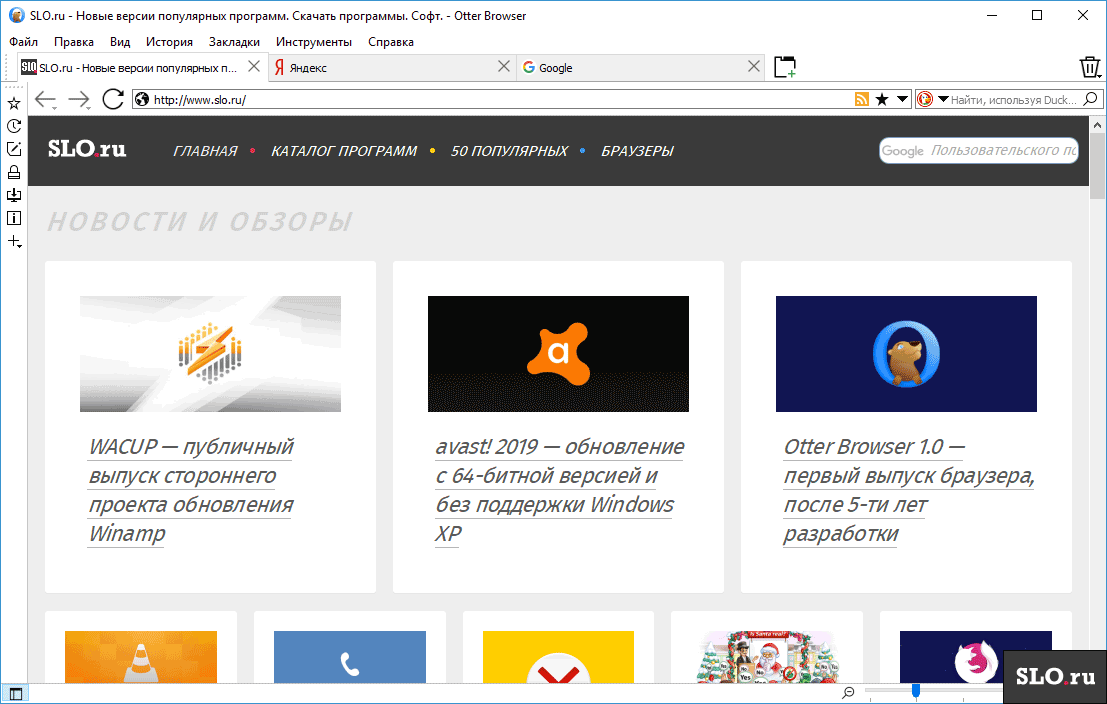Click the RSS feed icon in address bar
This screenshot has height=704, width=1107.
[861, 100]
